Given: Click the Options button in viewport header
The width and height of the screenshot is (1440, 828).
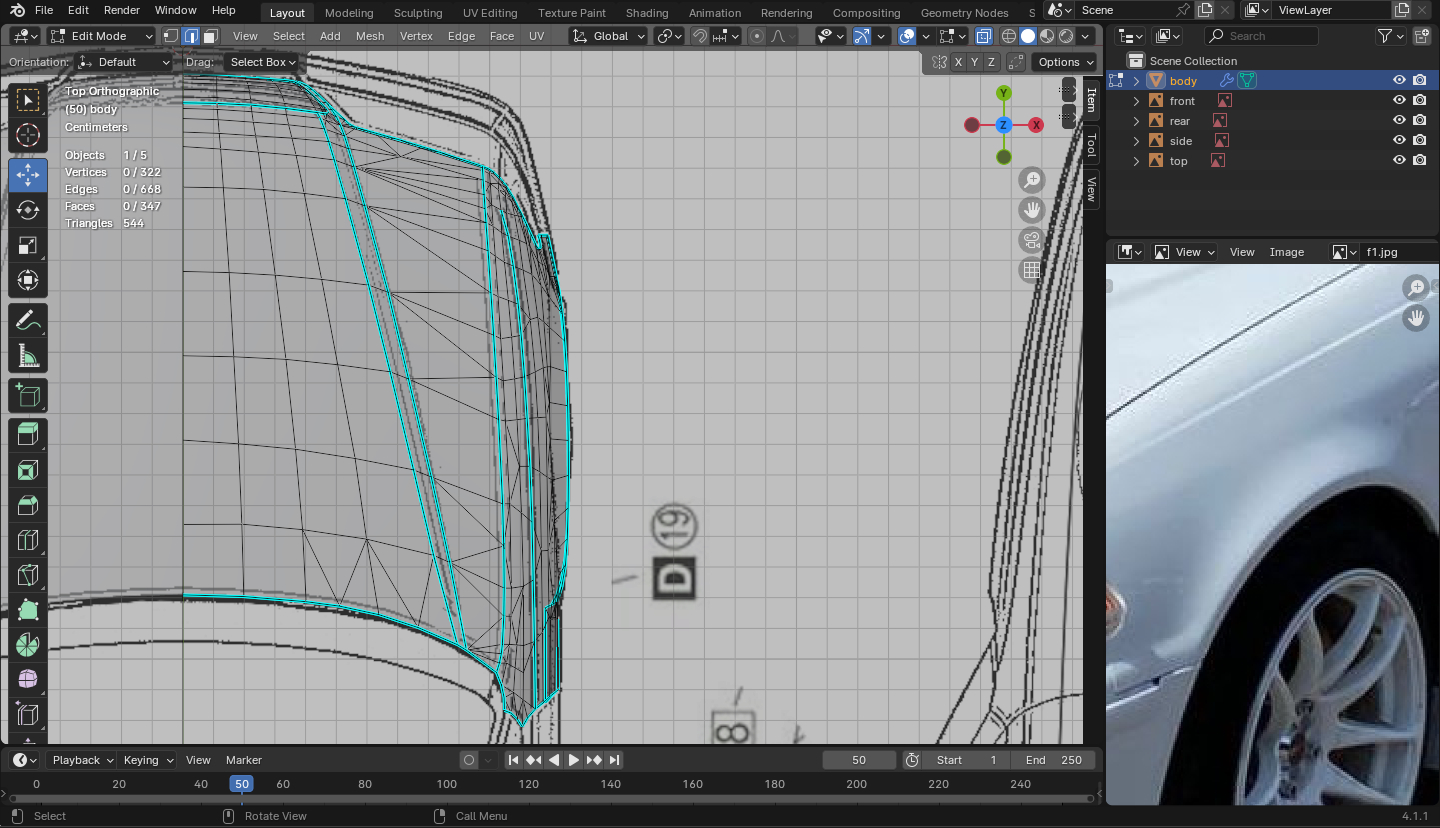Looking at the screenshot, I should coord(1065,62).
